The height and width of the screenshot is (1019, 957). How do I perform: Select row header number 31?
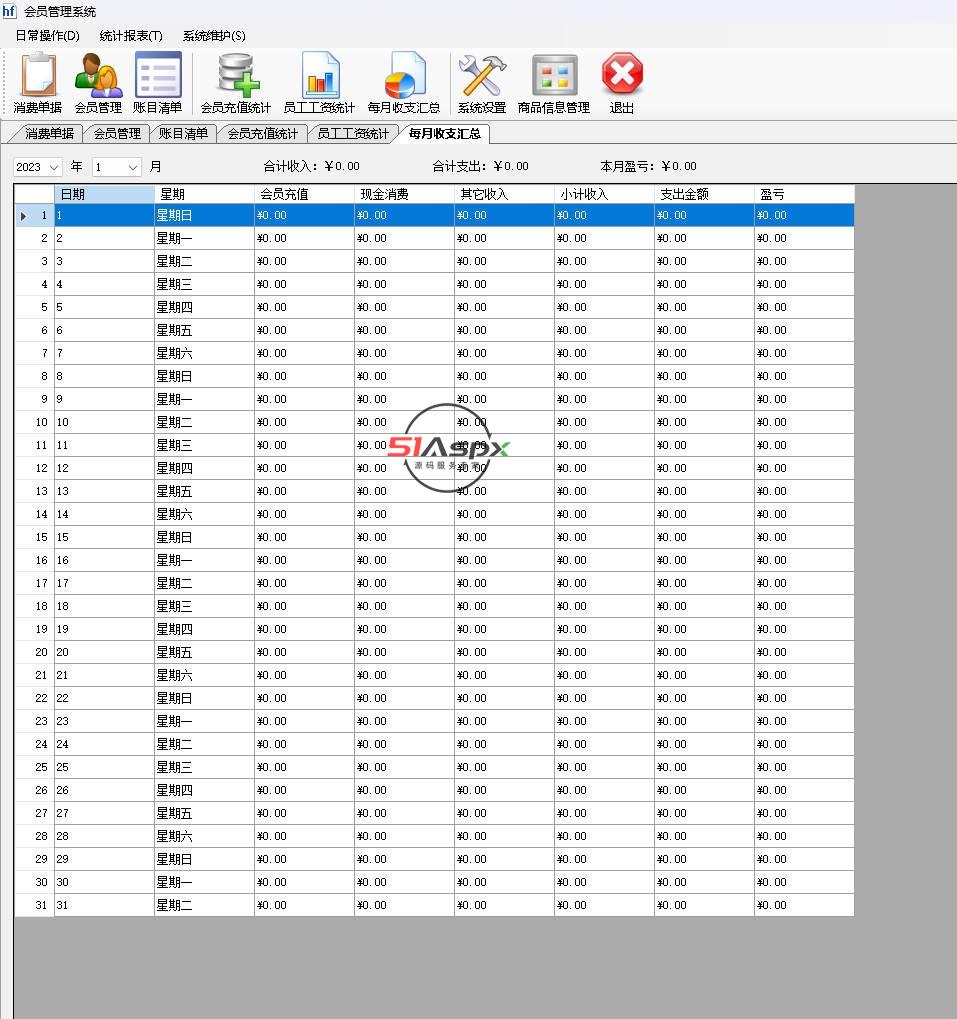pos(34,905)
